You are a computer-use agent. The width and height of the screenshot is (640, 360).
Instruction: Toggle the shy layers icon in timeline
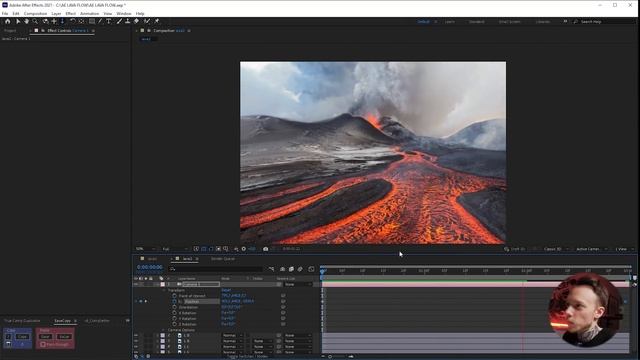point(282,269)
